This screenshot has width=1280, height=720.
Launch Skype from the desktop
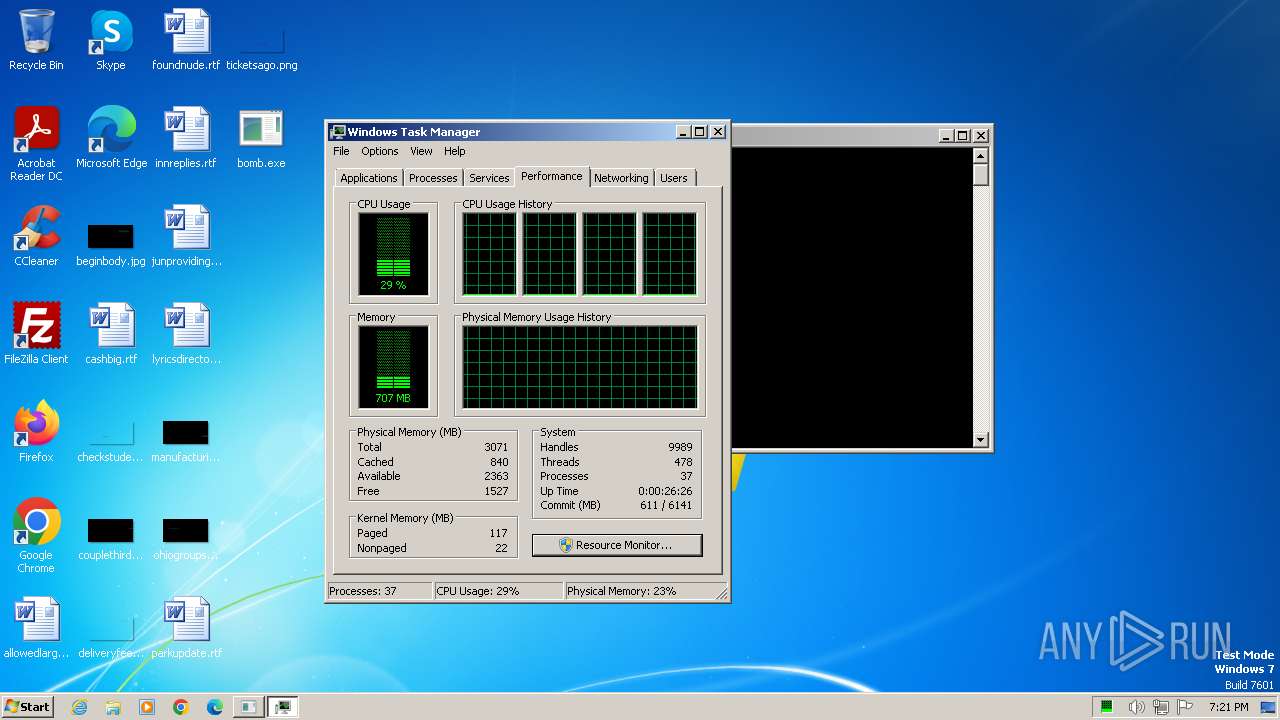pos(111,40)
